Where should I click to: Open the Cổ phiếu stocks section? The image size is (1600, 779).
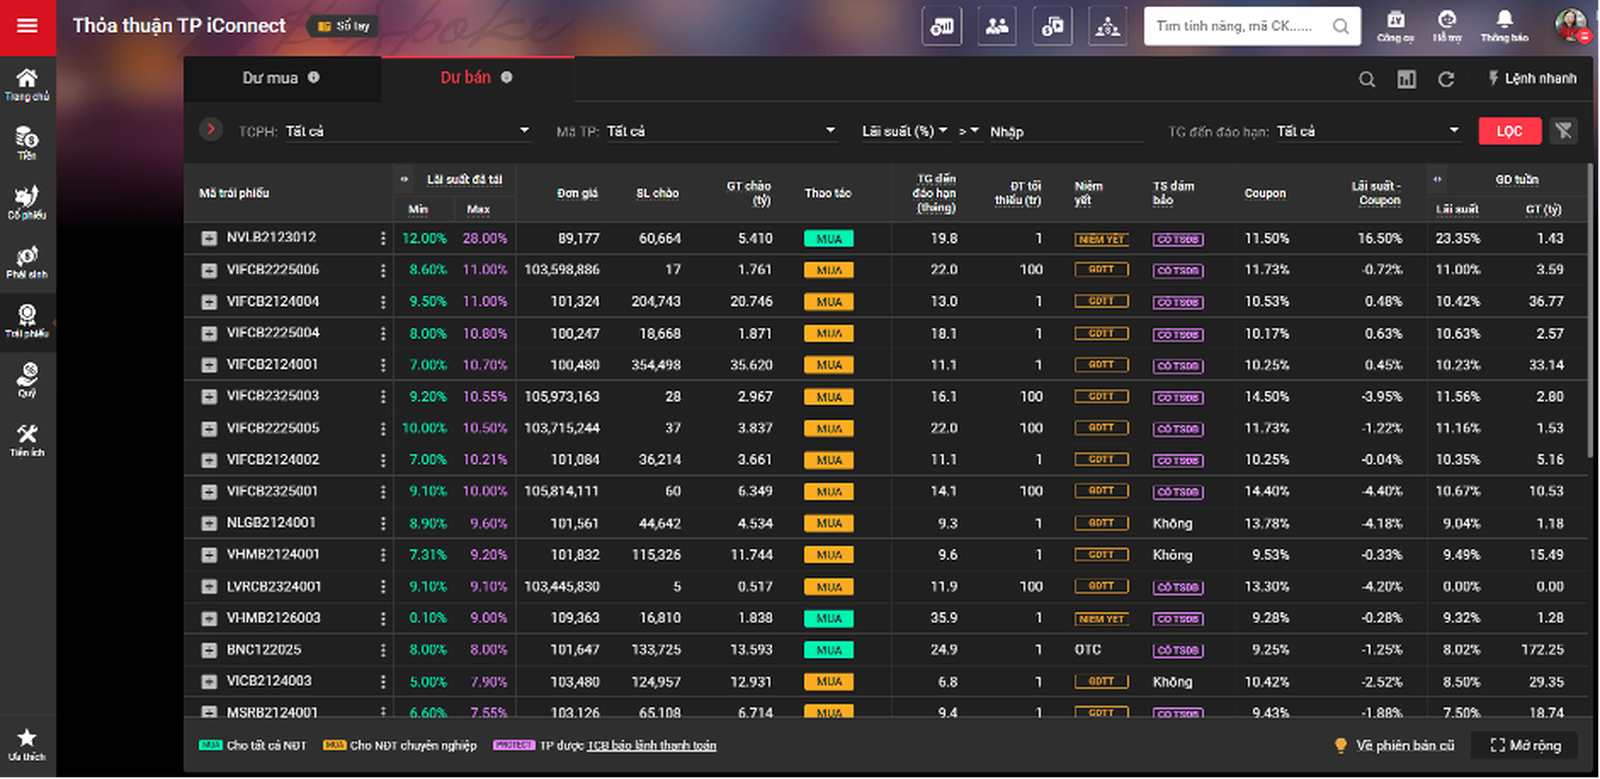point(27,202)
